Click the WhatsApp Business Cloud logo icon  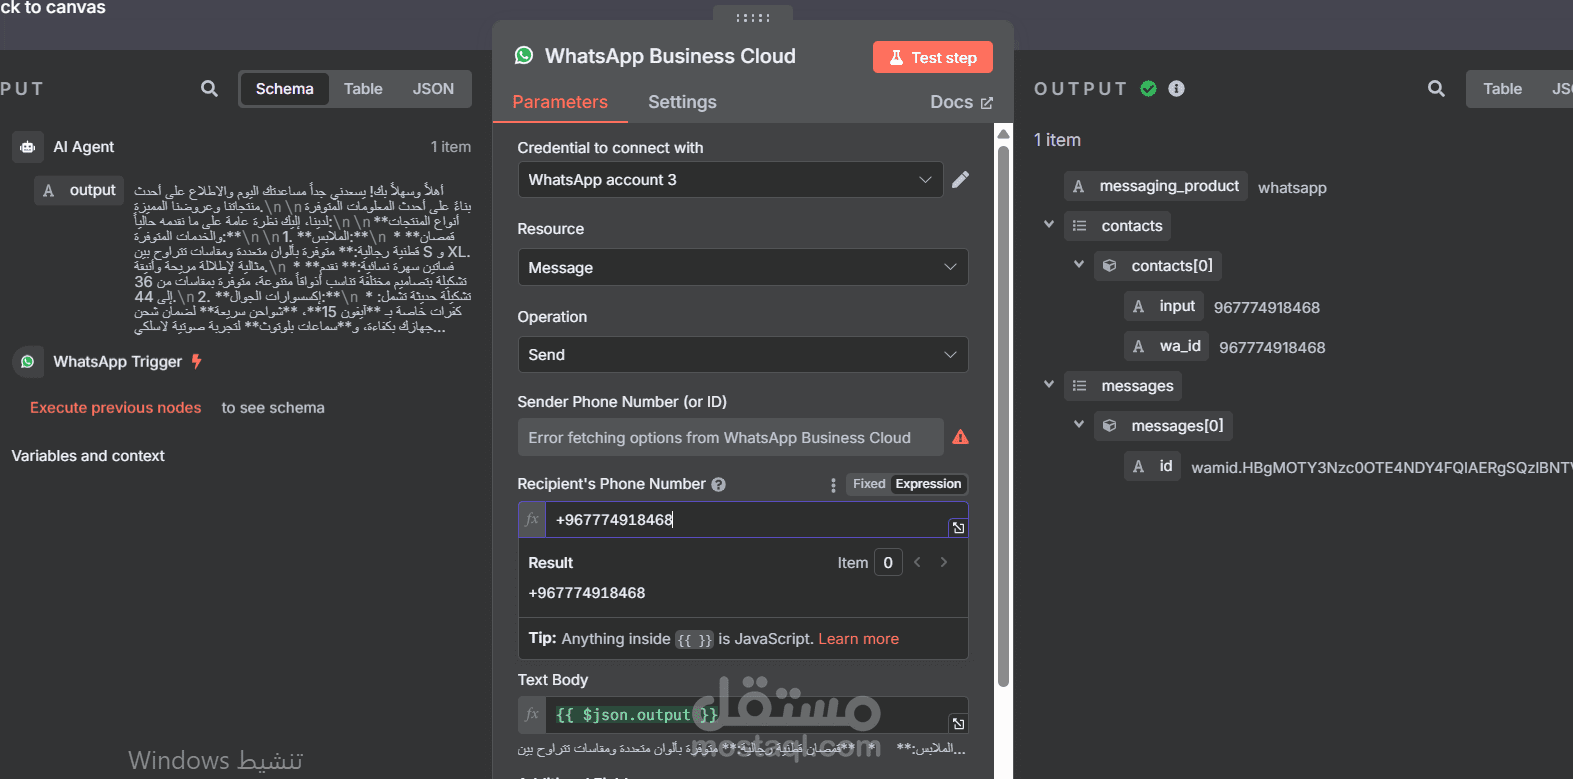click(524, 56)
